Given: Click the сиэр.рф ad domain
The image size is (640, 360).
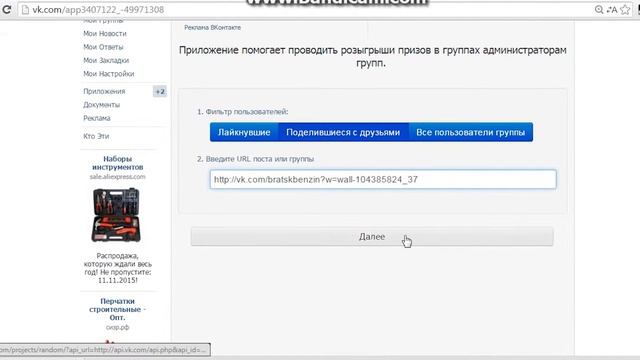Looking at the screenshot, I should pyautogui.click(x=118, y=327).
